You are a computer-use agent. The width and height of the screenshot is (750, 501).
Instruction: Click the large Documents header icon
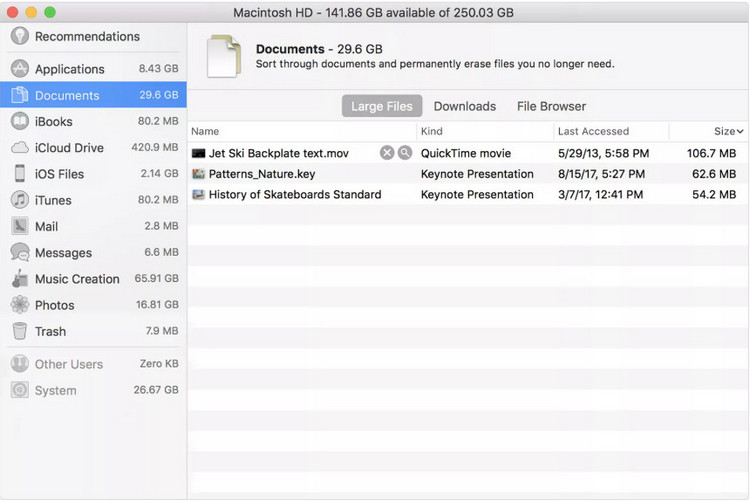(223, 56)
